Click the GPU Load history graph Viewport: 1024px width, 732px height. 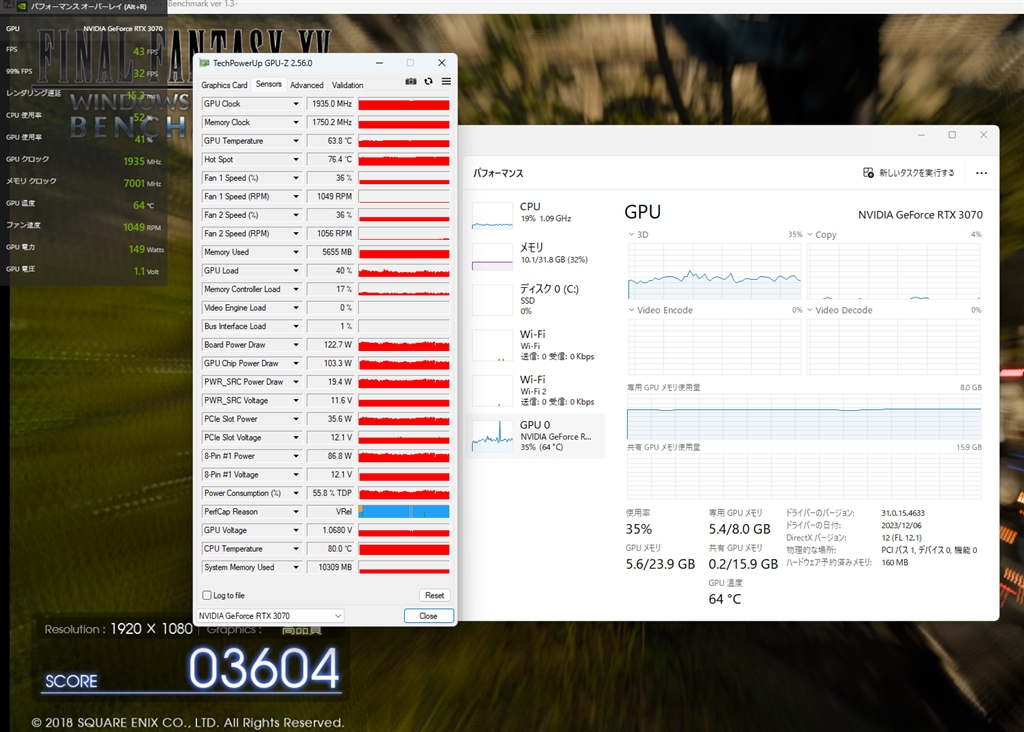tap(404, 270)
